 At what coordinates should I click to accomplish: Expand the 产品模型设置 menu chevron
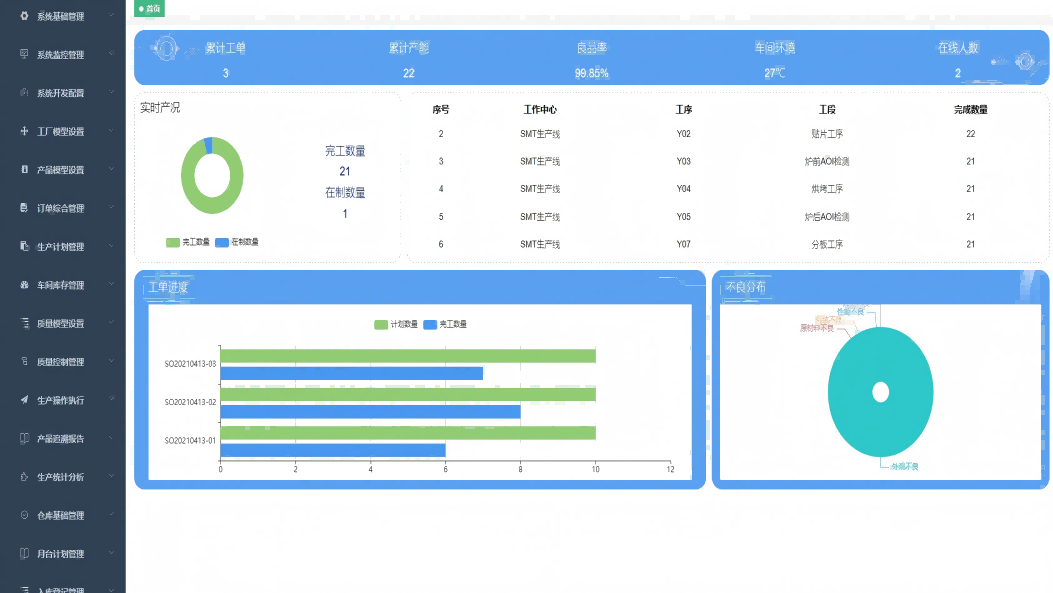(111, 169)
